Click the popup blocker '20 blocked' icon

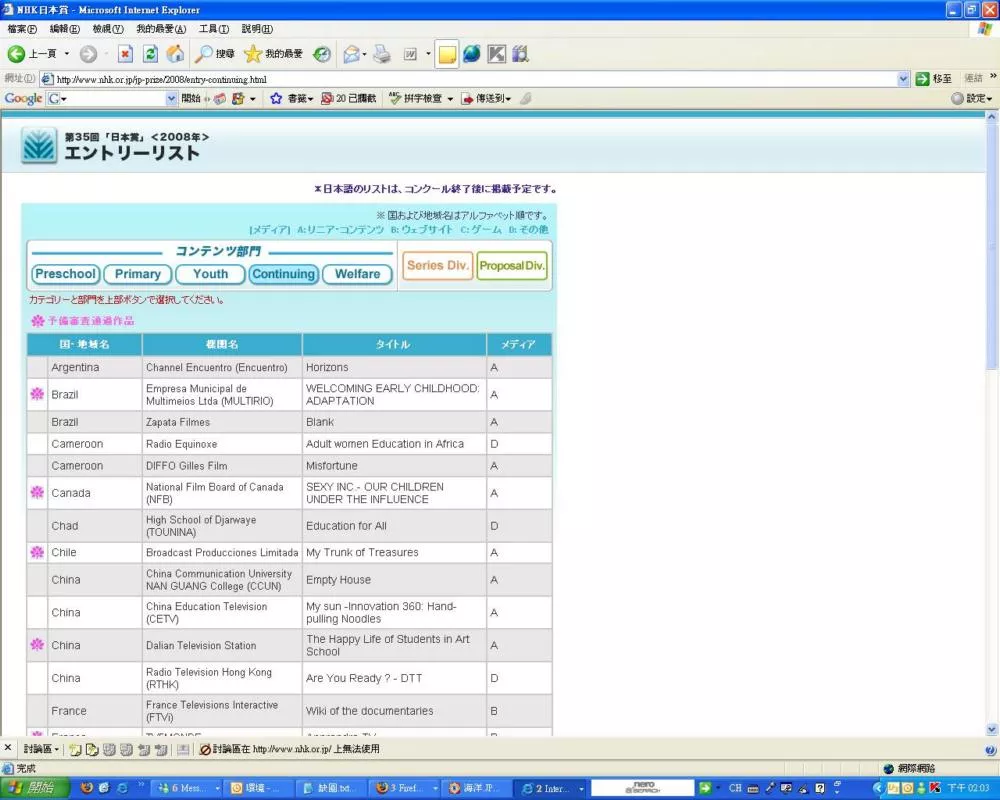[327, 98]
